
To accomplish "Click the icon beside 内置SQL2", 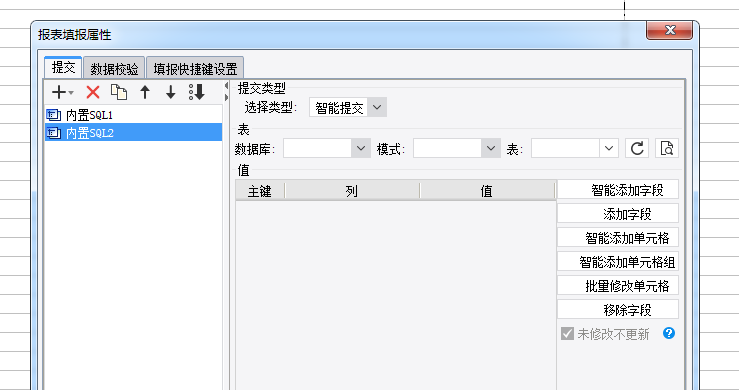I will 54,133.
